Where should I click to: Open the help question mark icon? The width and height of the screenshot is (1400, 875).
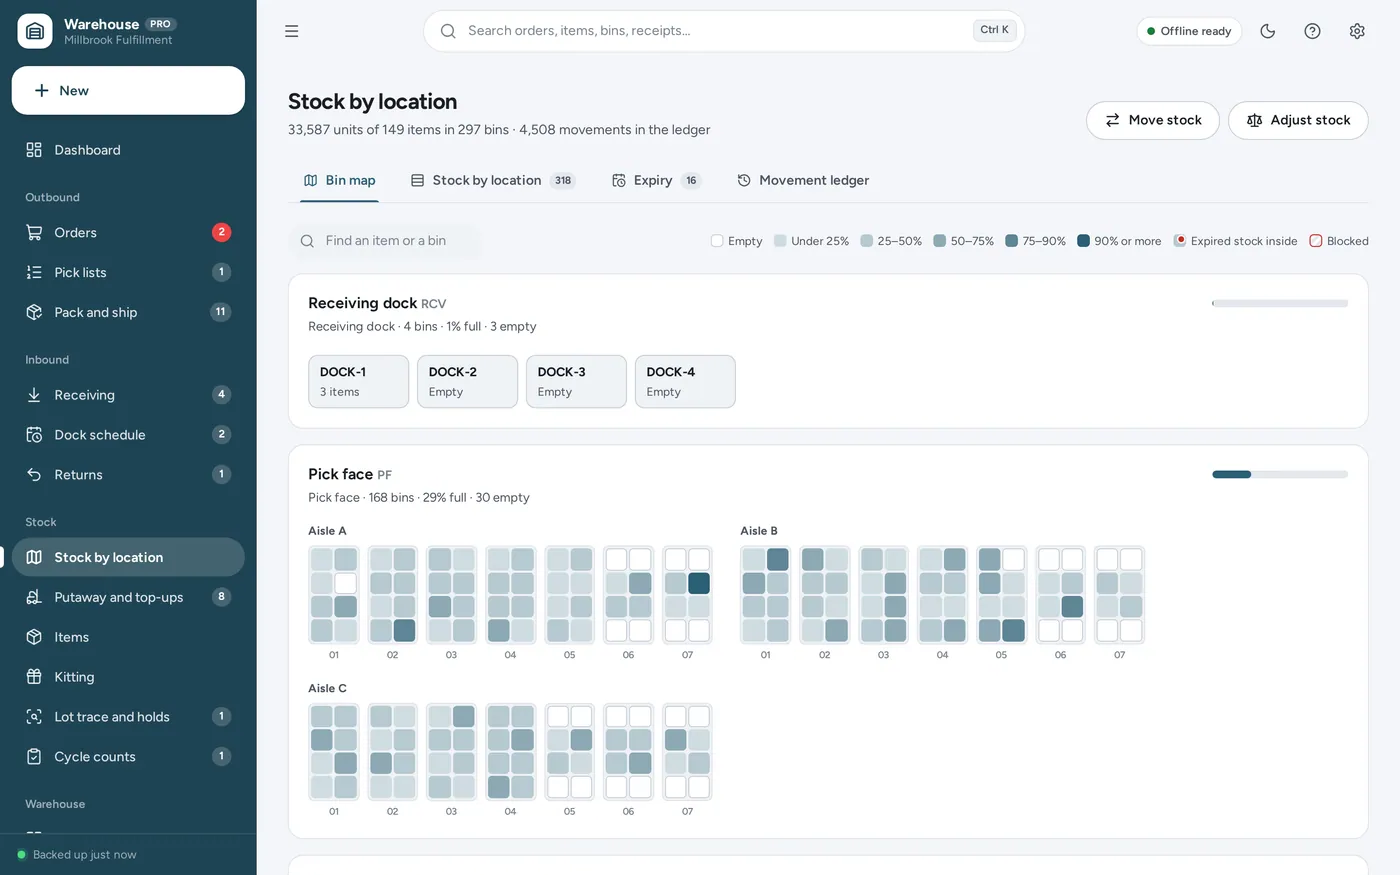click(1313, 31)
